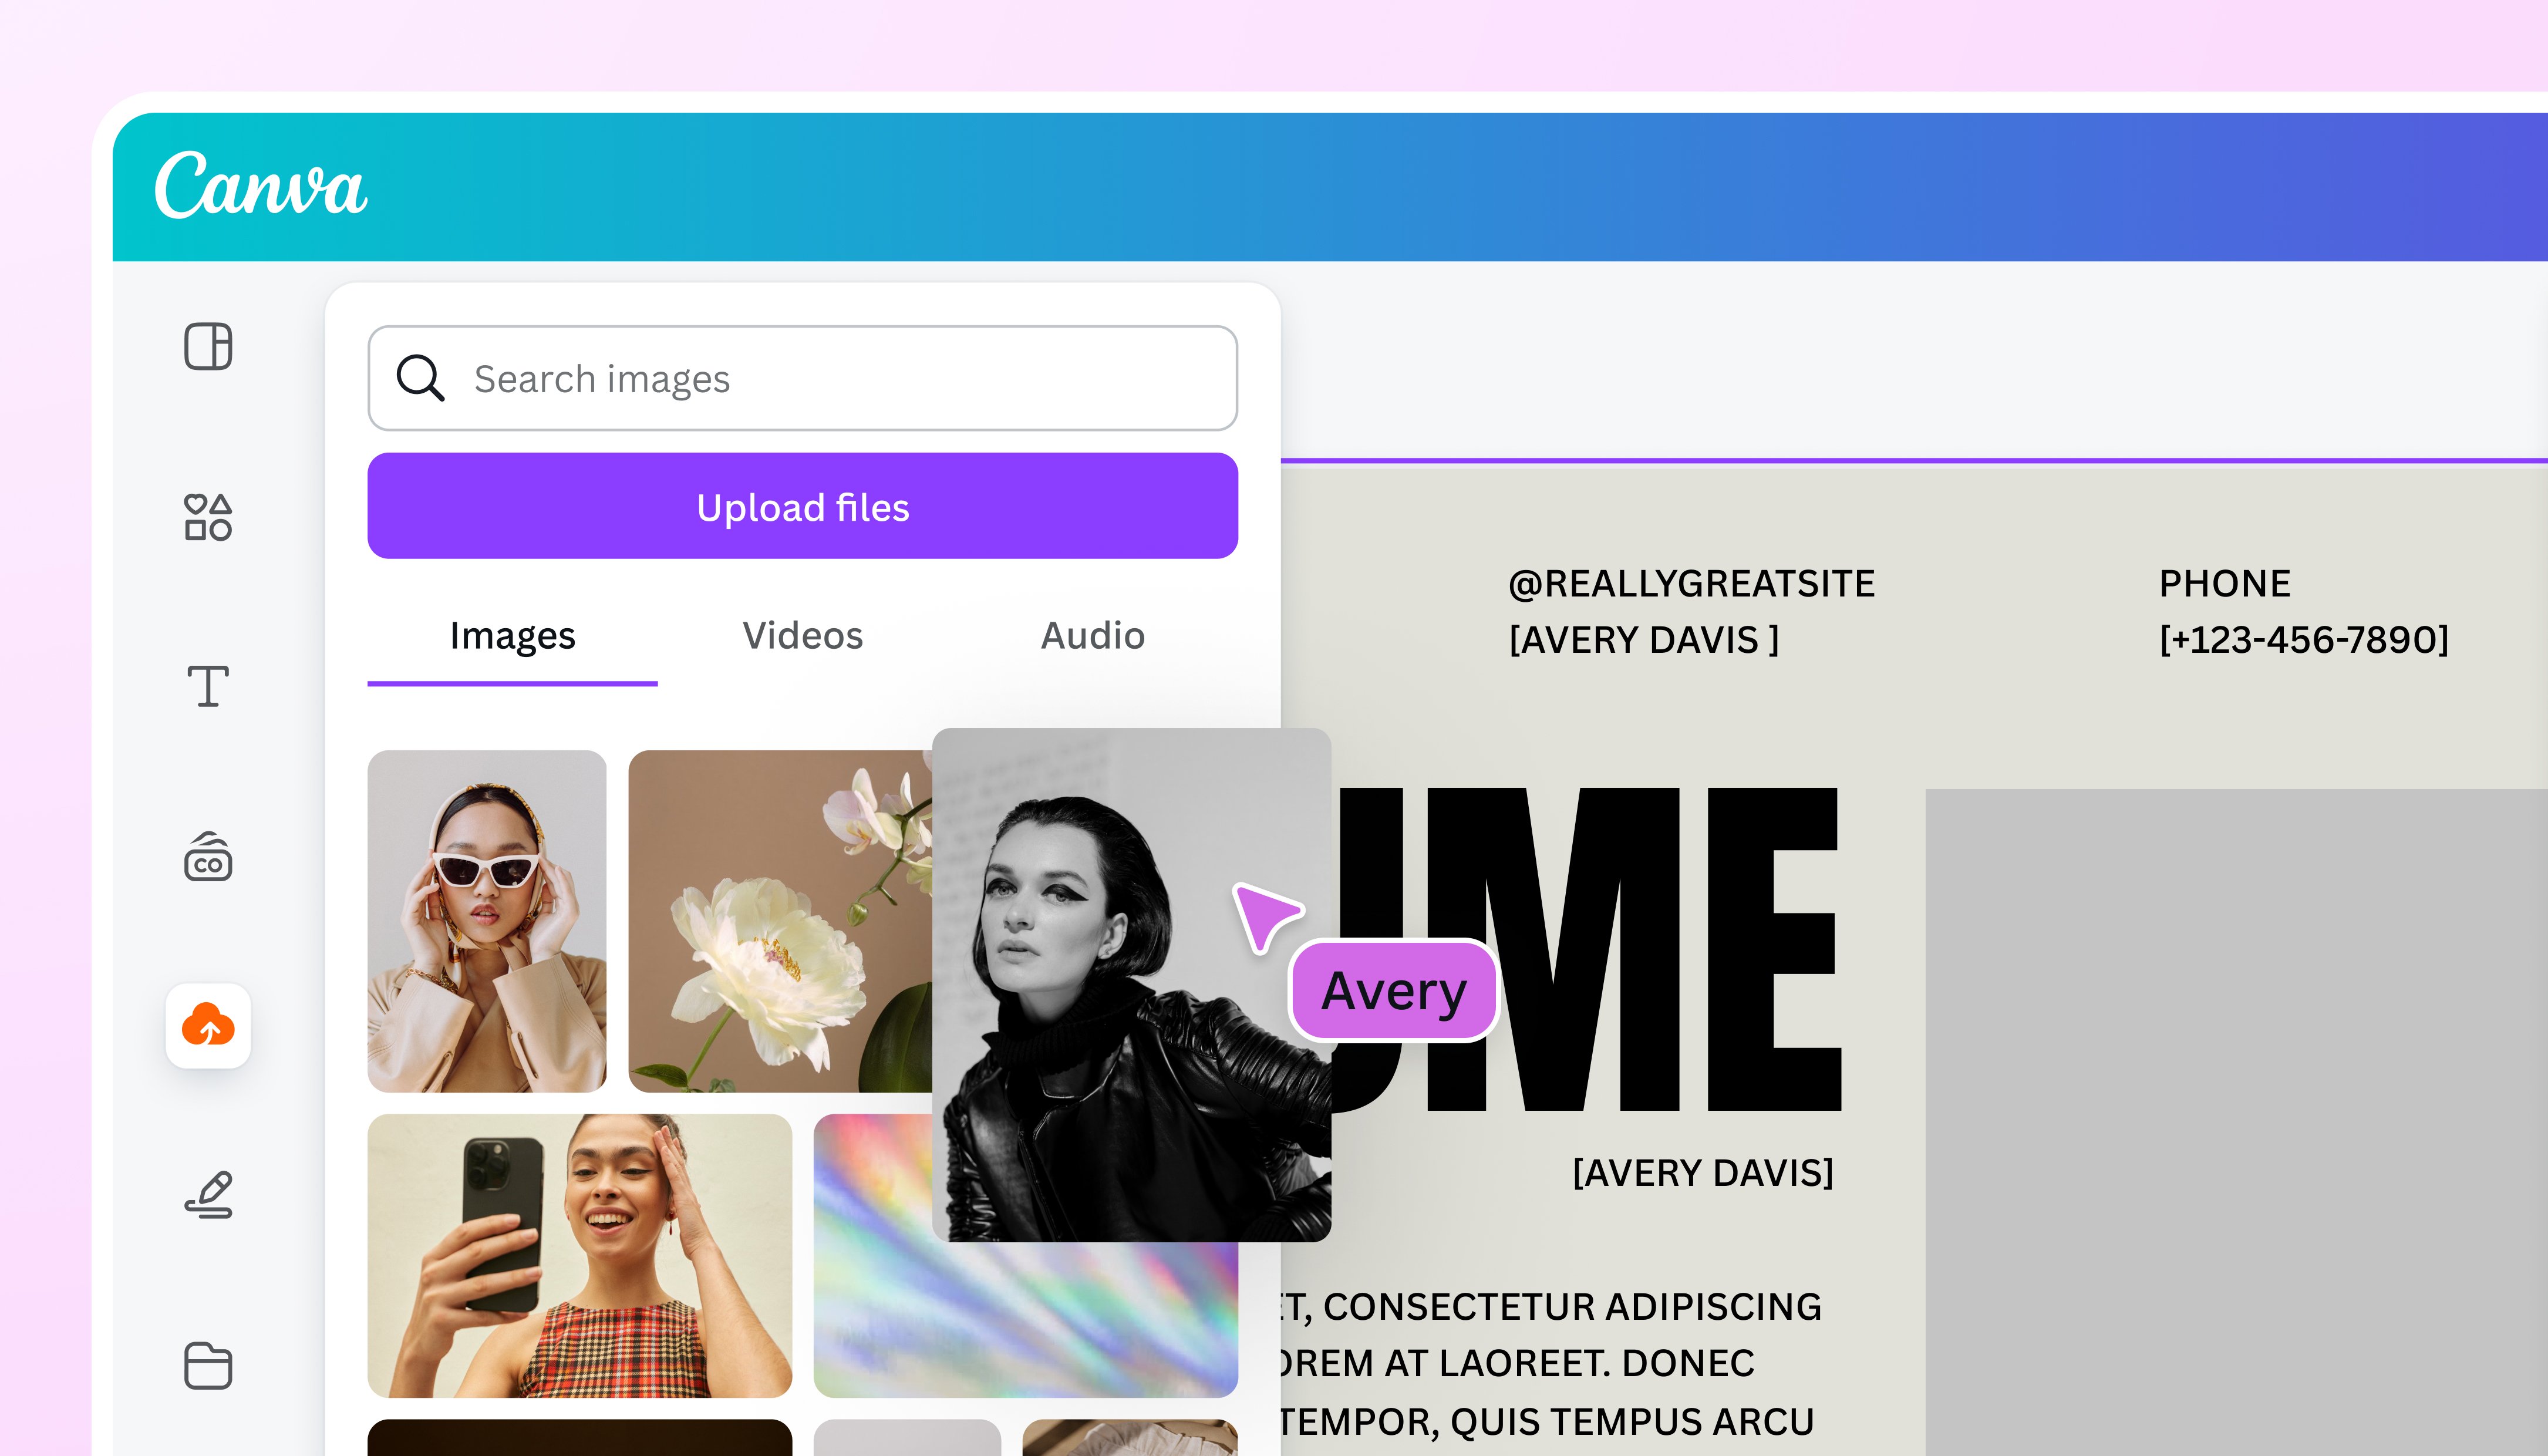Open the Brand Hub panel
The width and height of the screenshot is (2548, 1456).
[x=207, y=858]
